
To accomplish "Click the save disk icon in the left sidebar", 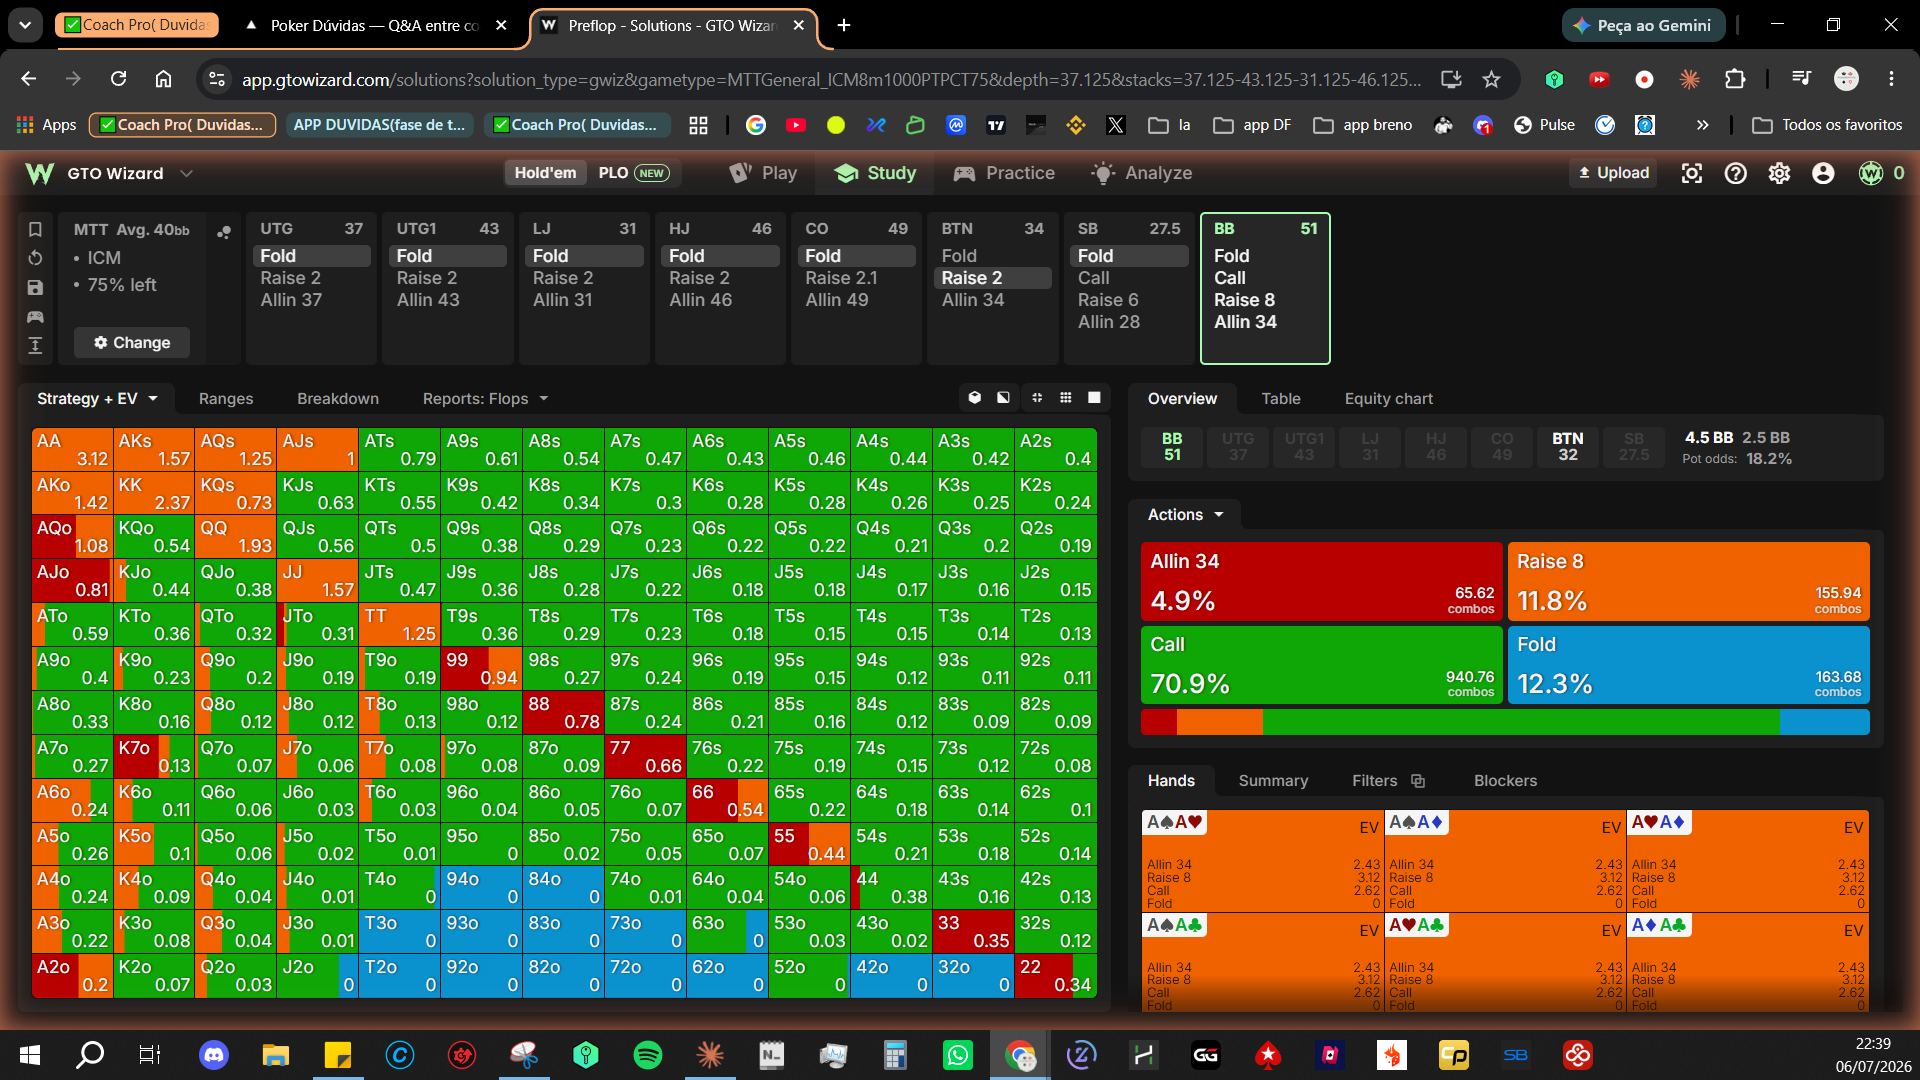I will 35,288.
